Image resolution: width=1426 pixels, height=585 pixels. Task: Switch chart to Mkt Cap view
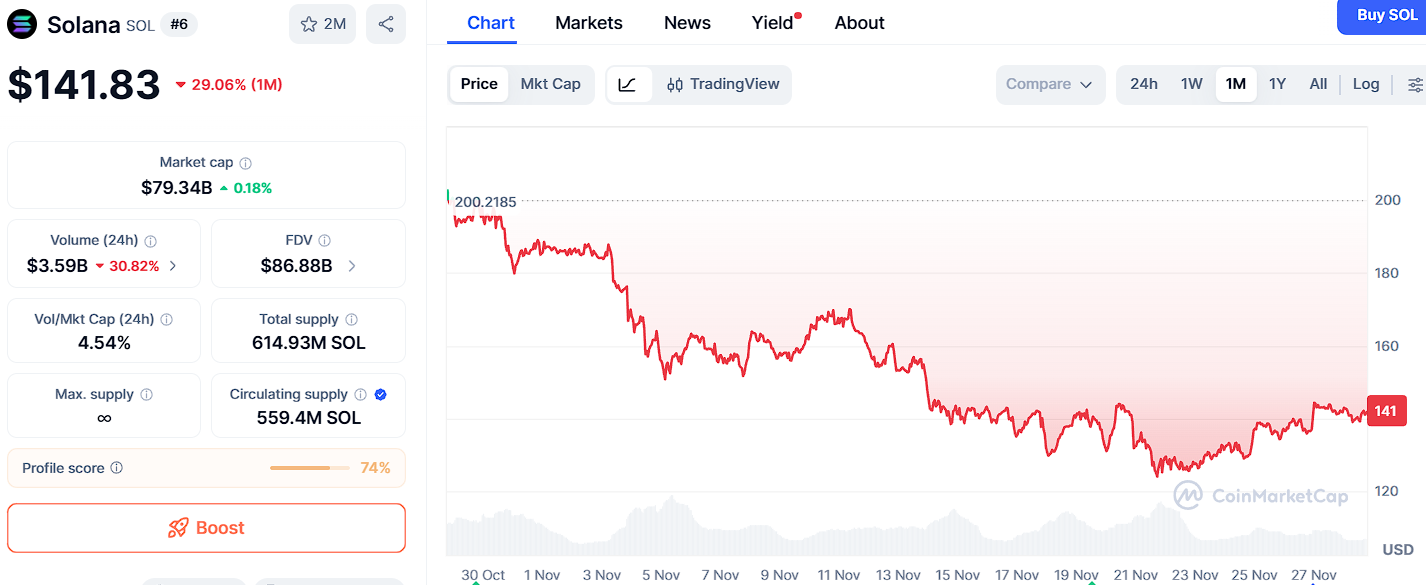click(x=551, y=84)
